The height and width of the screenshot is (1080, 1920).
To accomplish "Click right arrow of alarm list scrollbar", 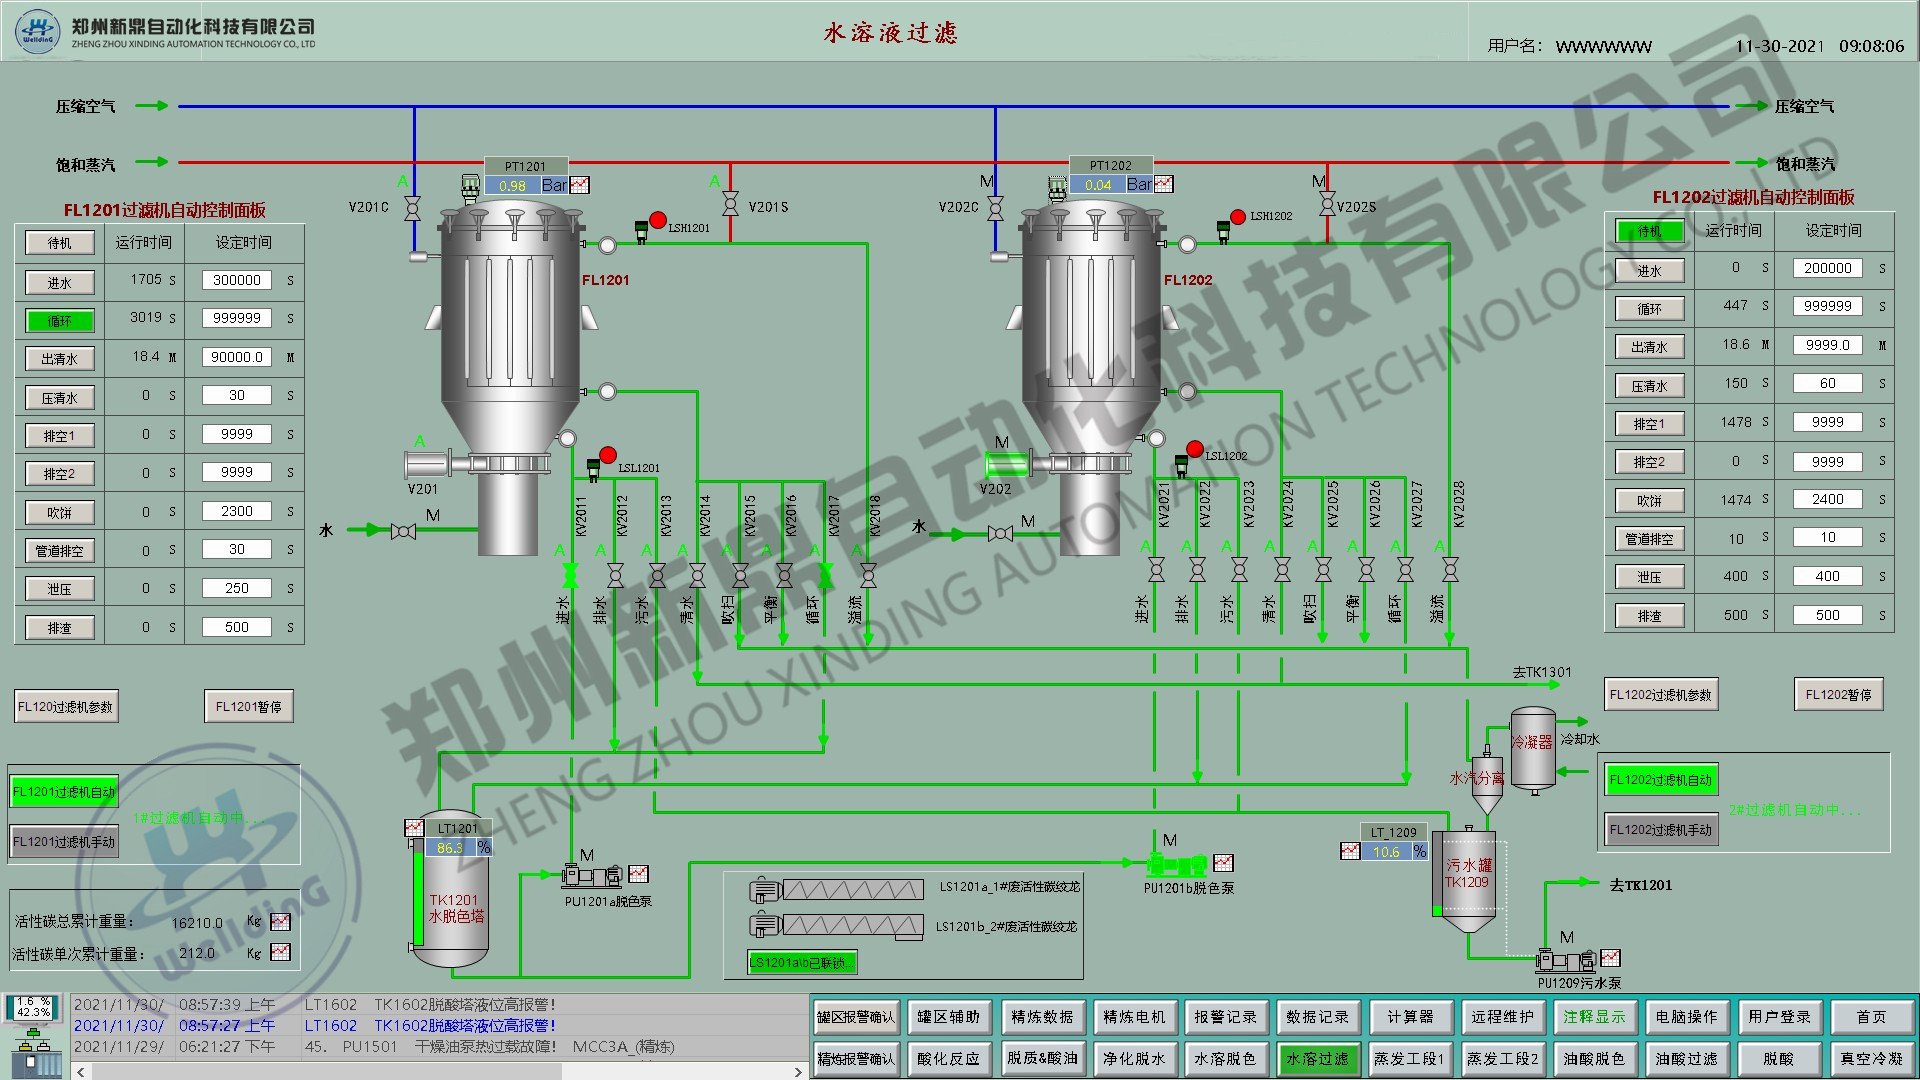I will pyautogui.click(x=797, y=1071).
